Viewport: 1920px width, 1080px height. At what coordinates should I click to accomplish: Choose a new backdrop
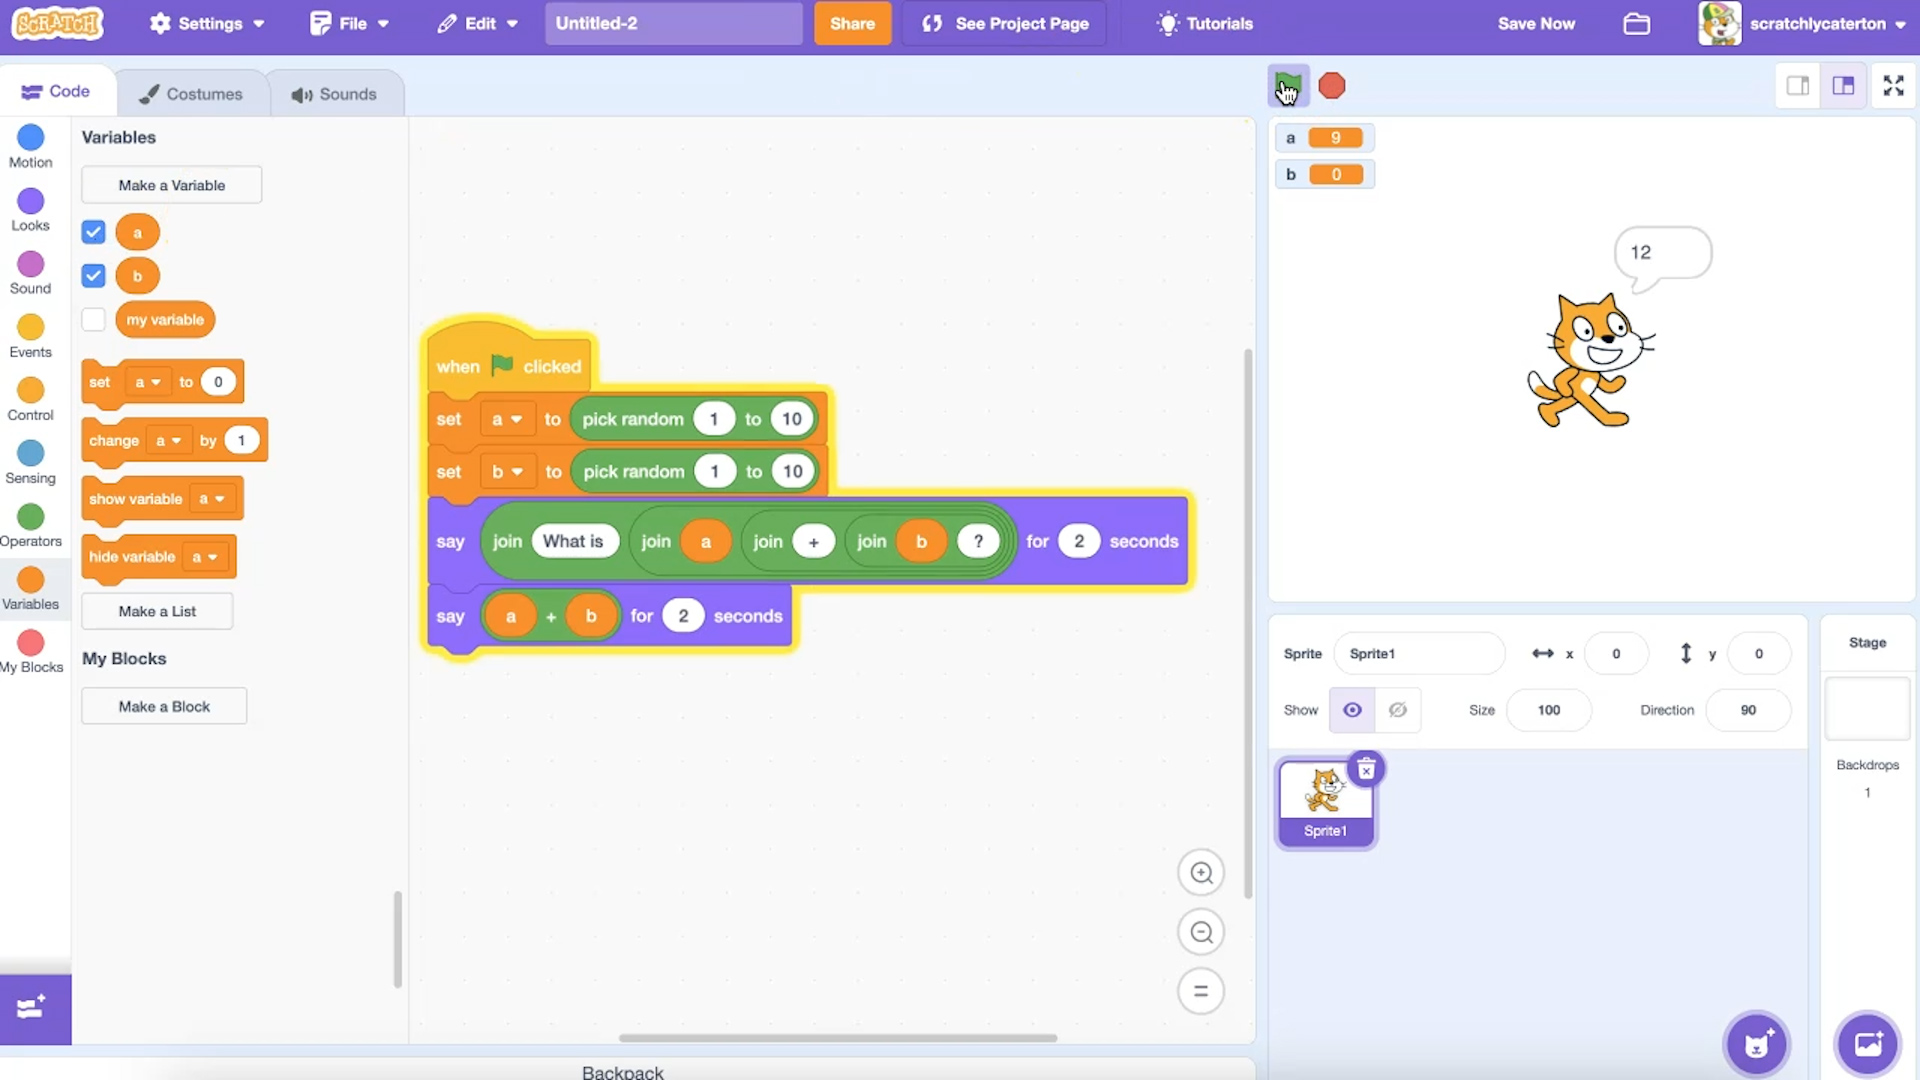[1867, 1044]
